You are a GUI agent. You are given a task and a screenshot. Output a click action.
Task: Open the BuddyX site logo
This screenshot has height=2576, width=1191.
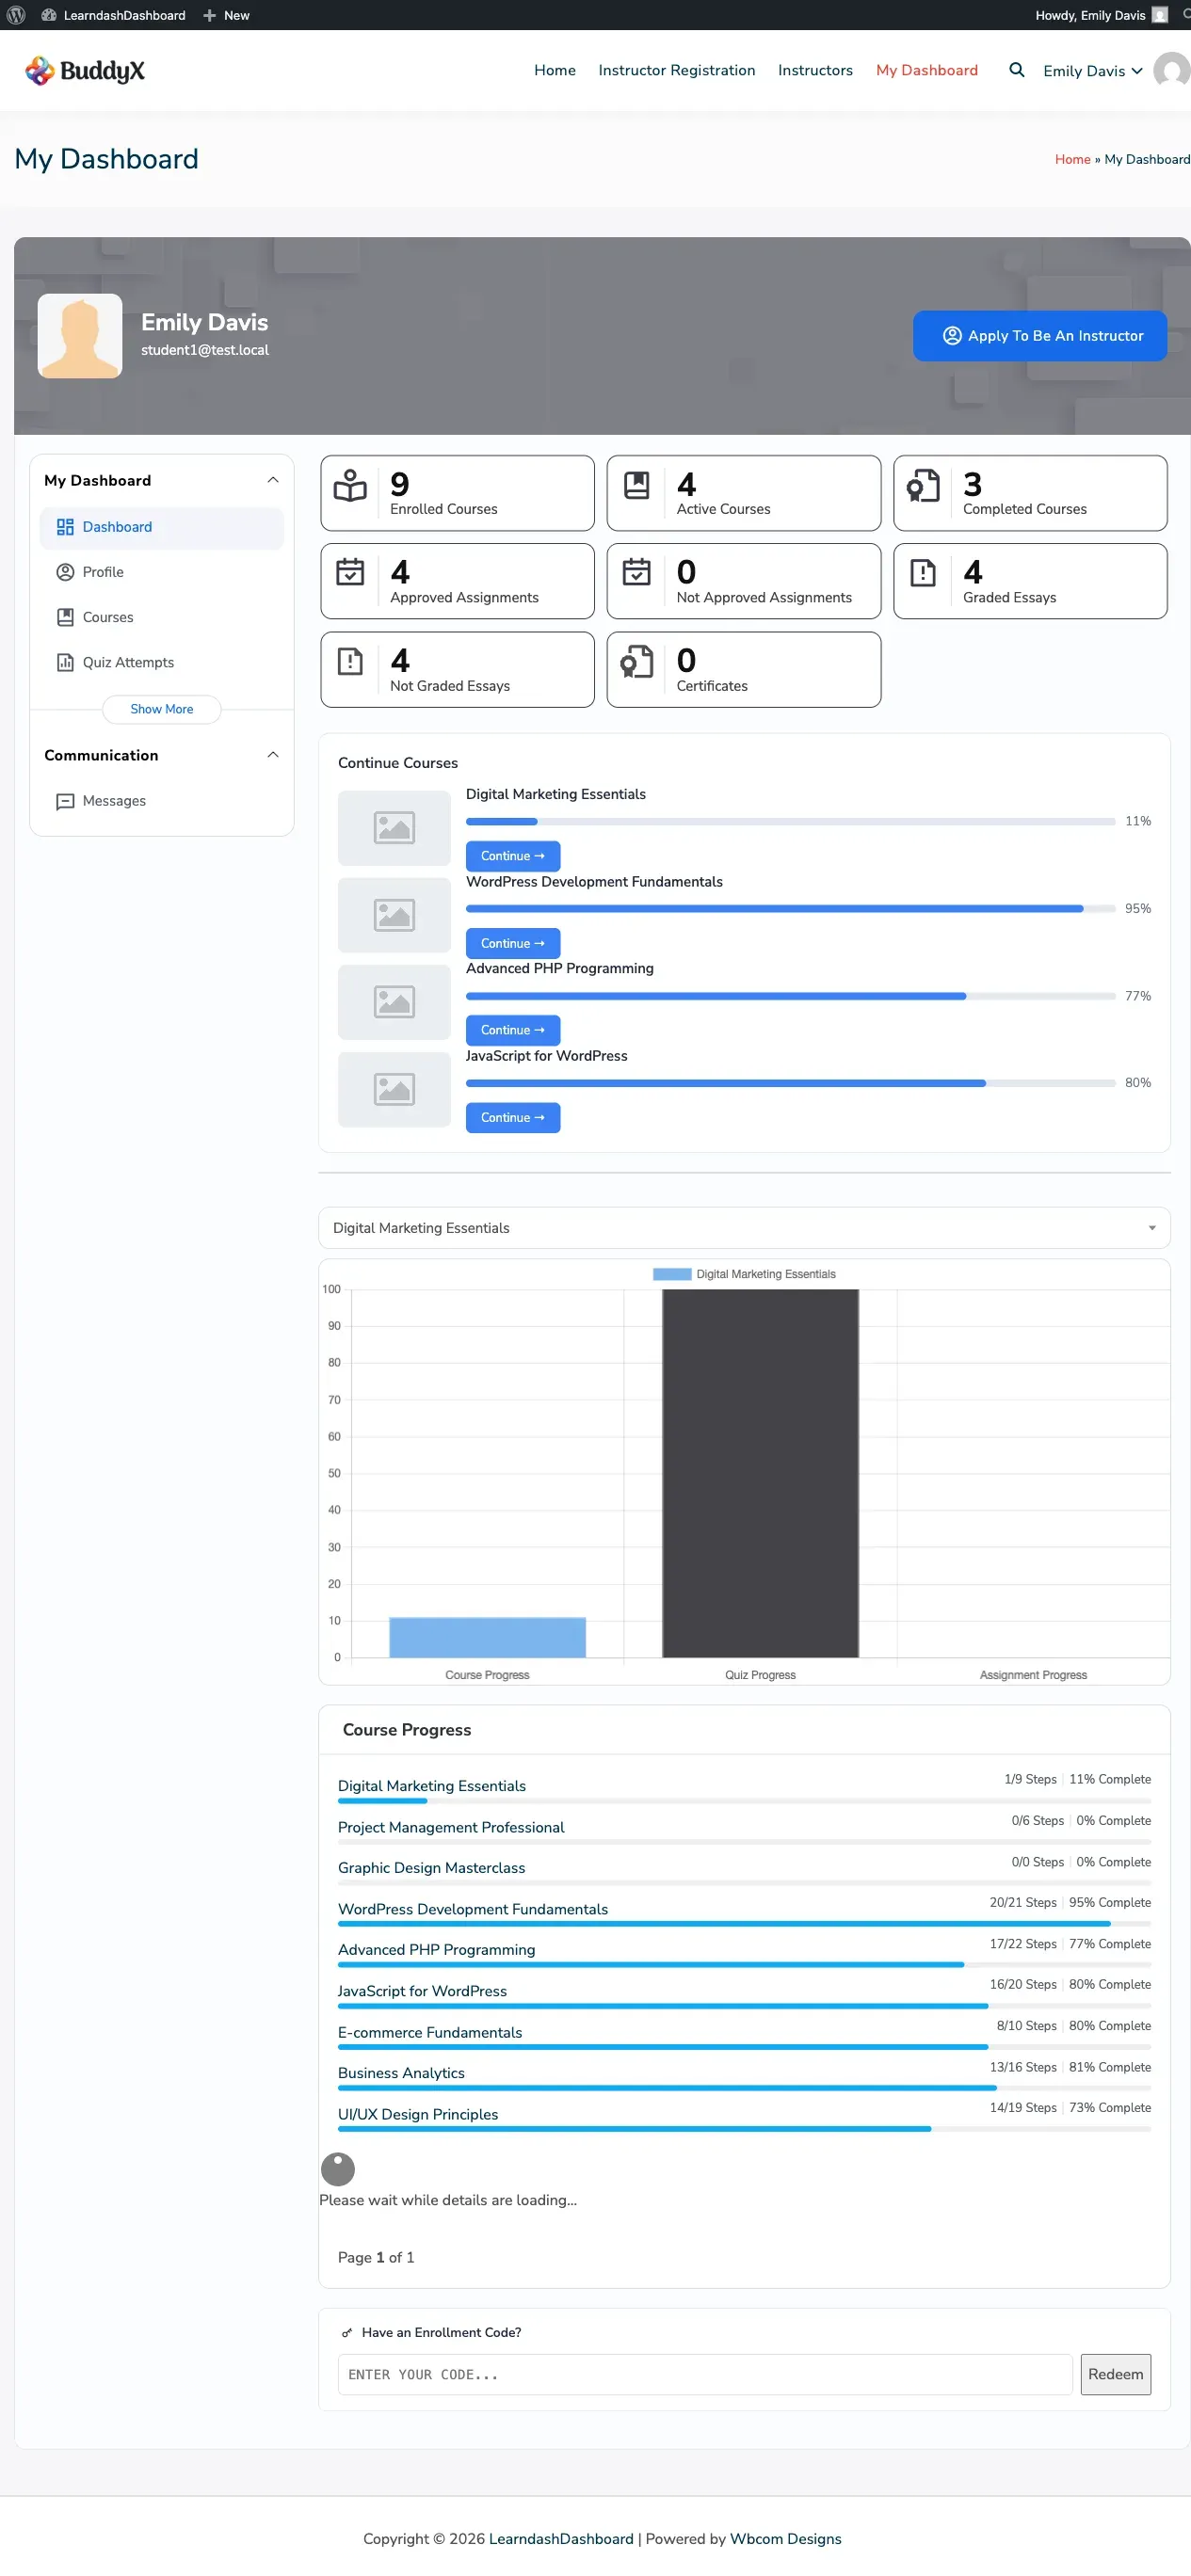pos(85,71)
